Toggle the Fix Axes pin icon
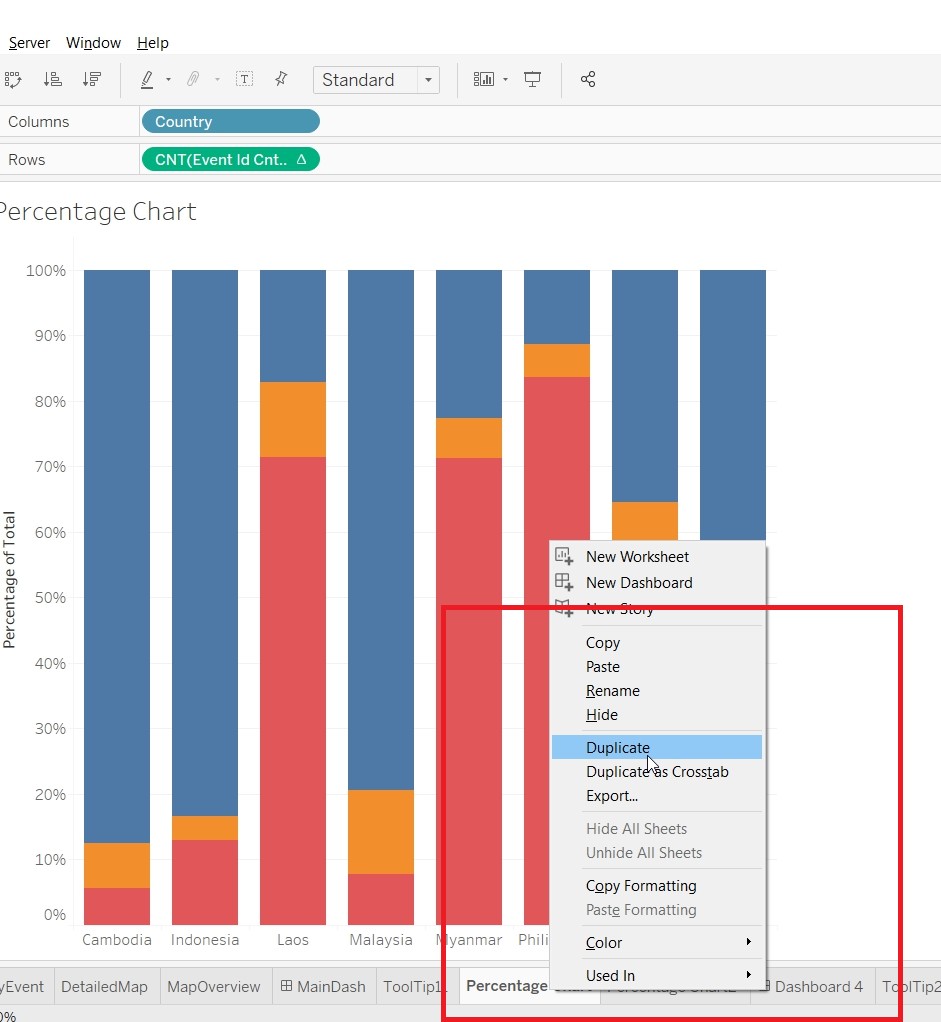Screen dimensions: 941x1022 point(281,80)
